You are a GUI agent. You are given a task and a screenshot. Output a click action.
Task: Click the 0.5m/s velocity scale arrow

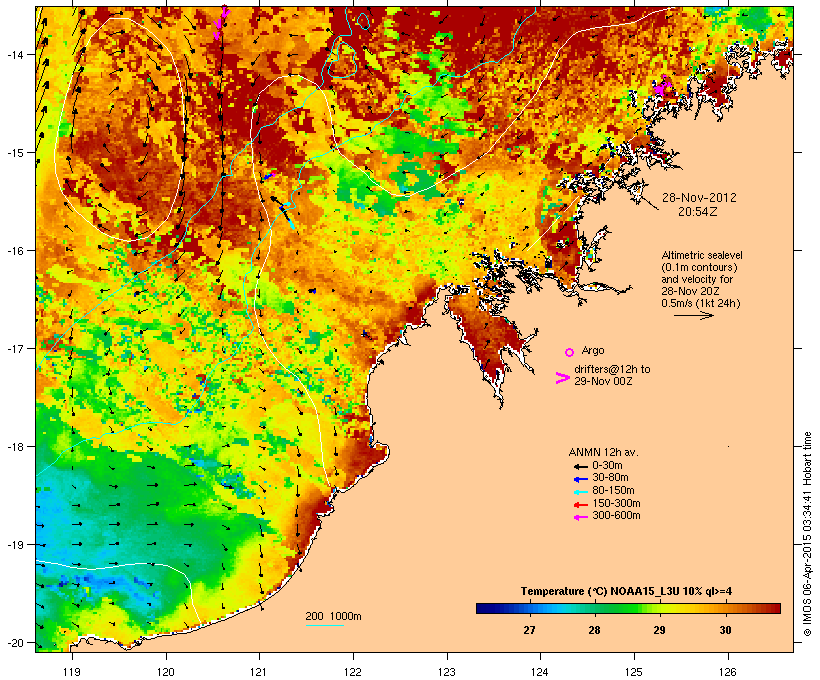pos(693,315)
